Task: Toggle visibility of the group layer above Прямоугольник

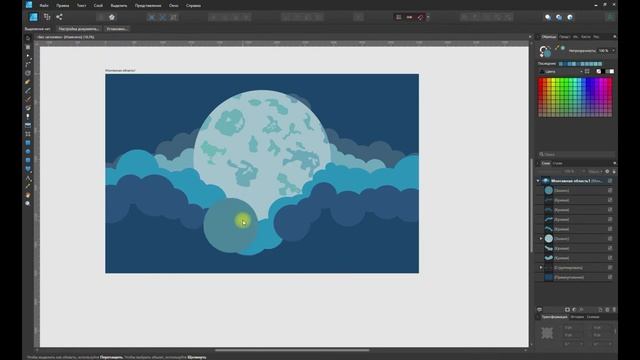Action: [610, 268]
